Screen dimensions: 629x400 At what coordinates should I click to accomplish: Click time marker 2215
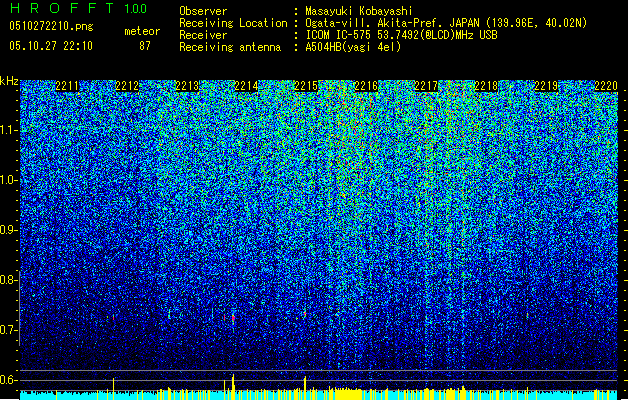pyautogui.click(x=306, y=86)
